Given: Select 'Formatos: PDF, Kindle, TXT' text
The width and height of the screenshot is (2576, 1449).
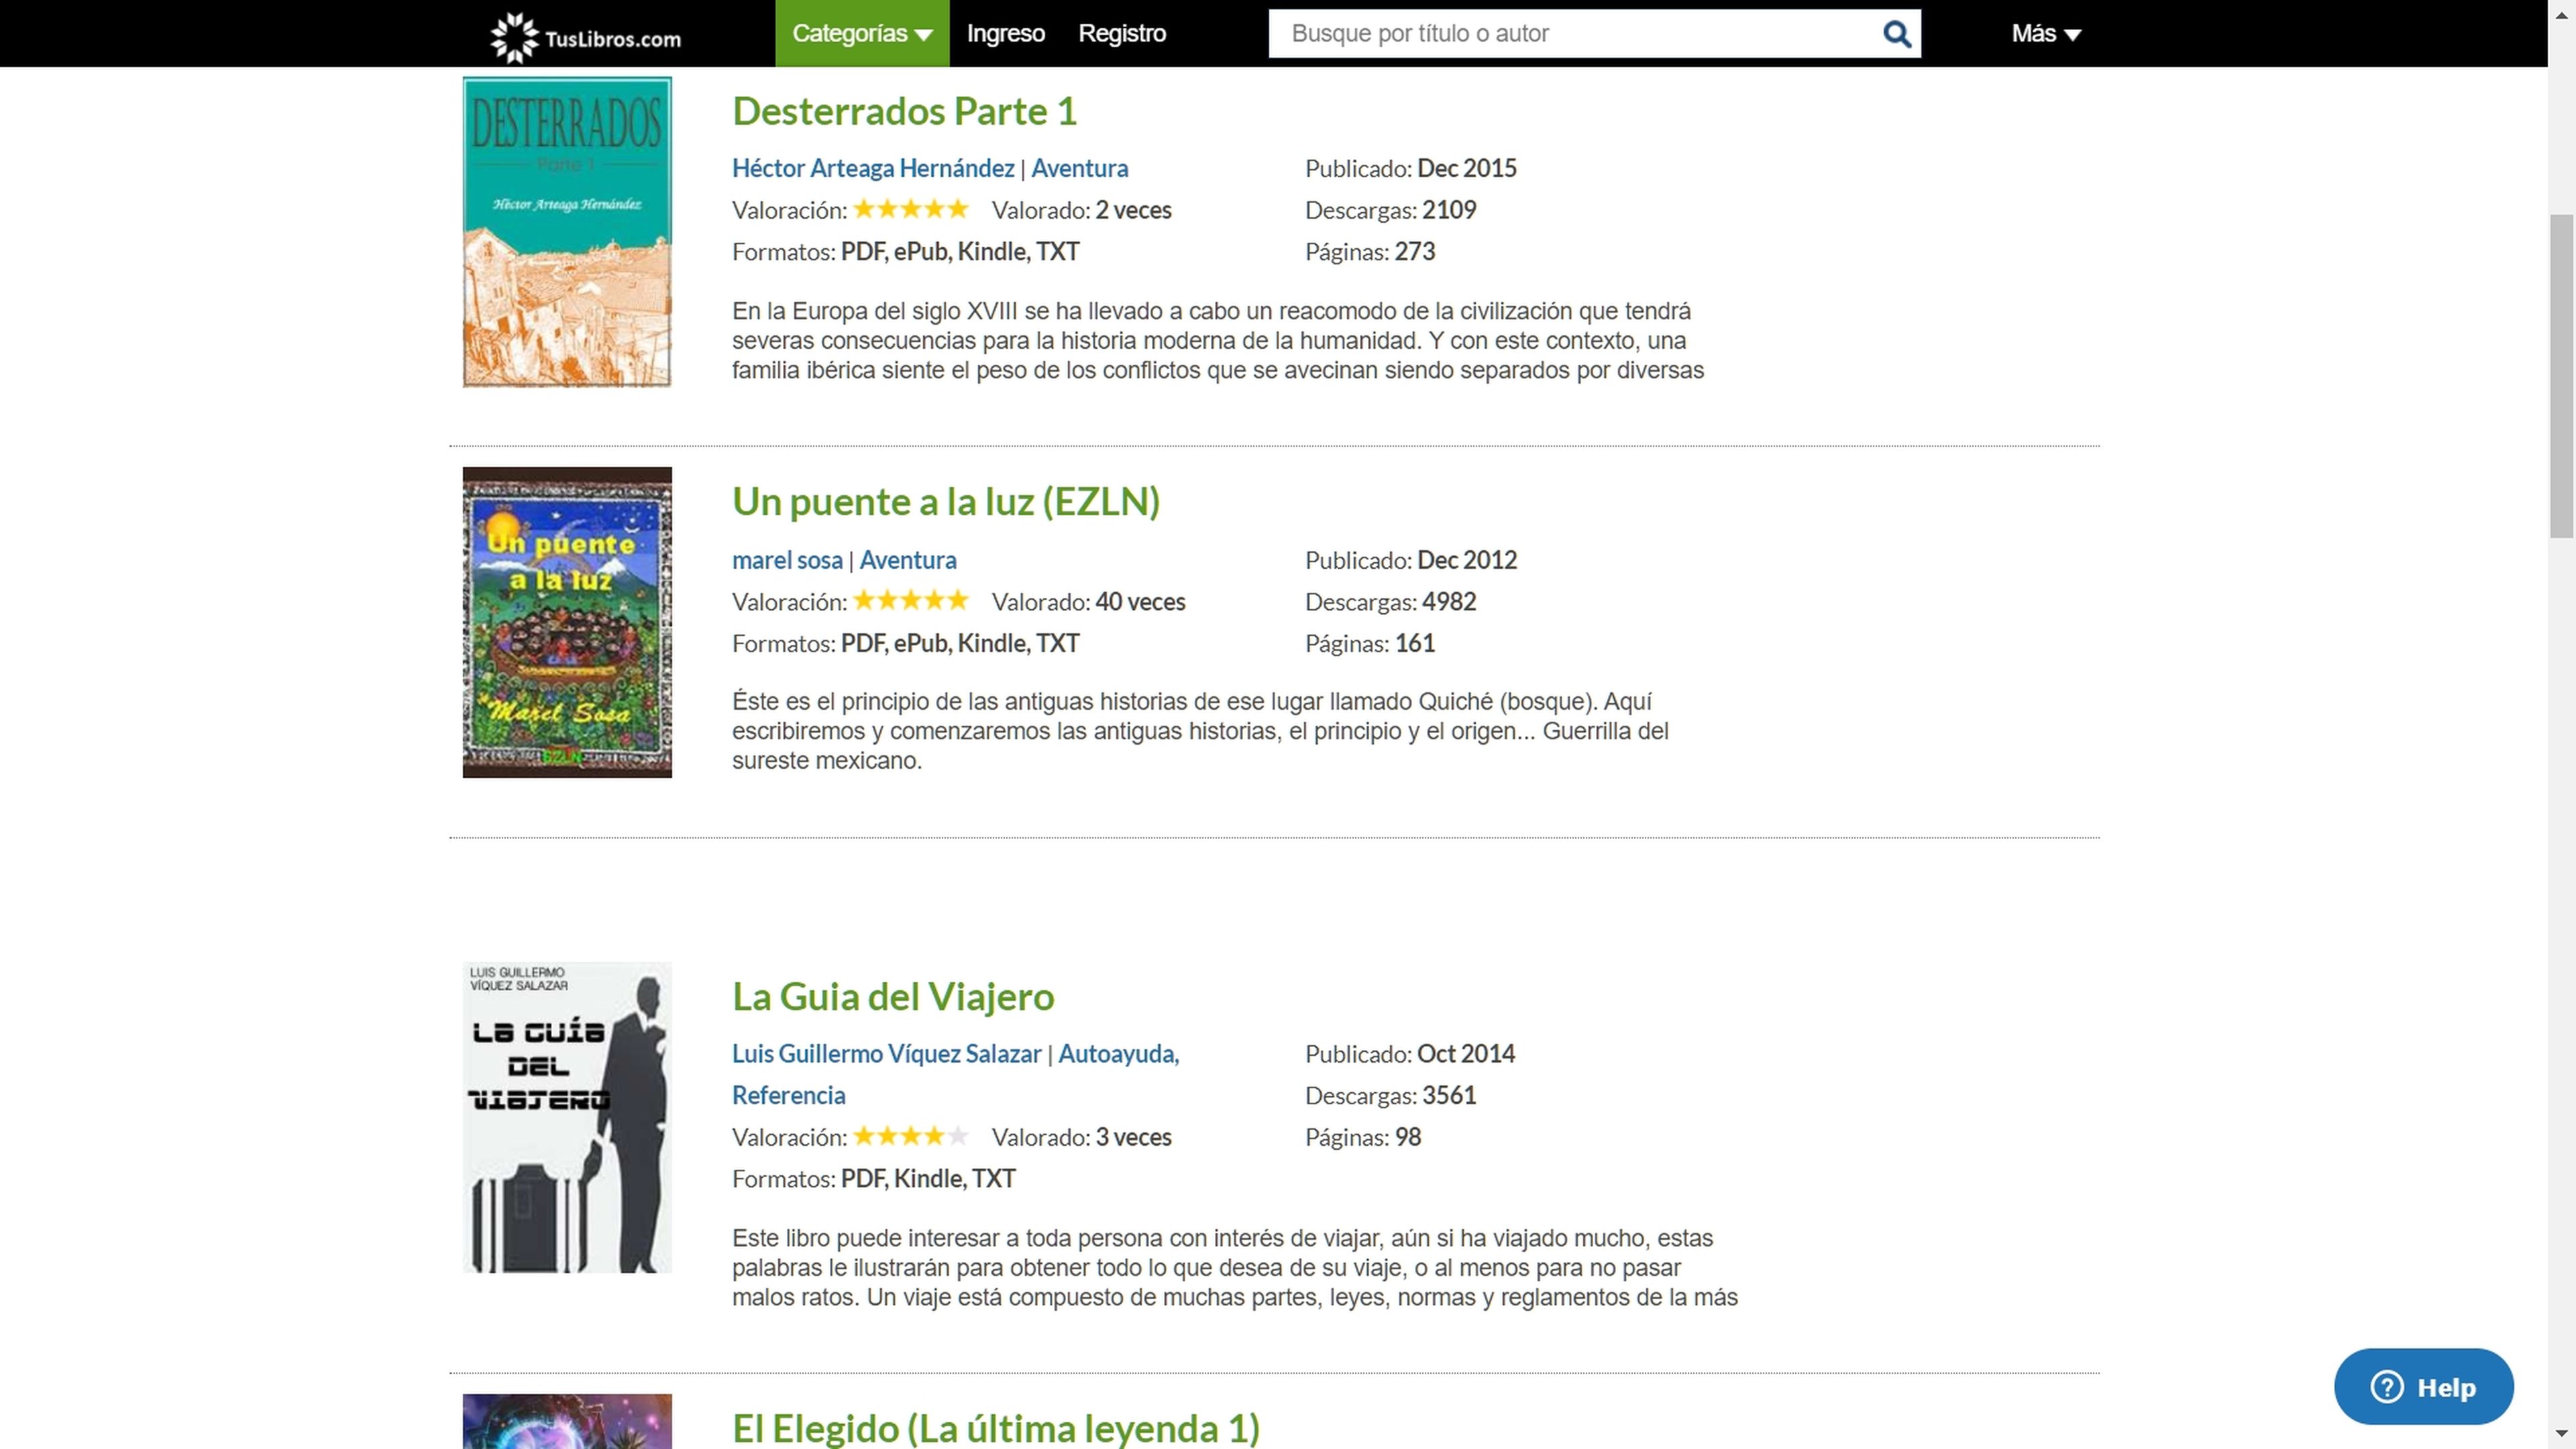Looking at the screenshot, I should [873, 1179].
